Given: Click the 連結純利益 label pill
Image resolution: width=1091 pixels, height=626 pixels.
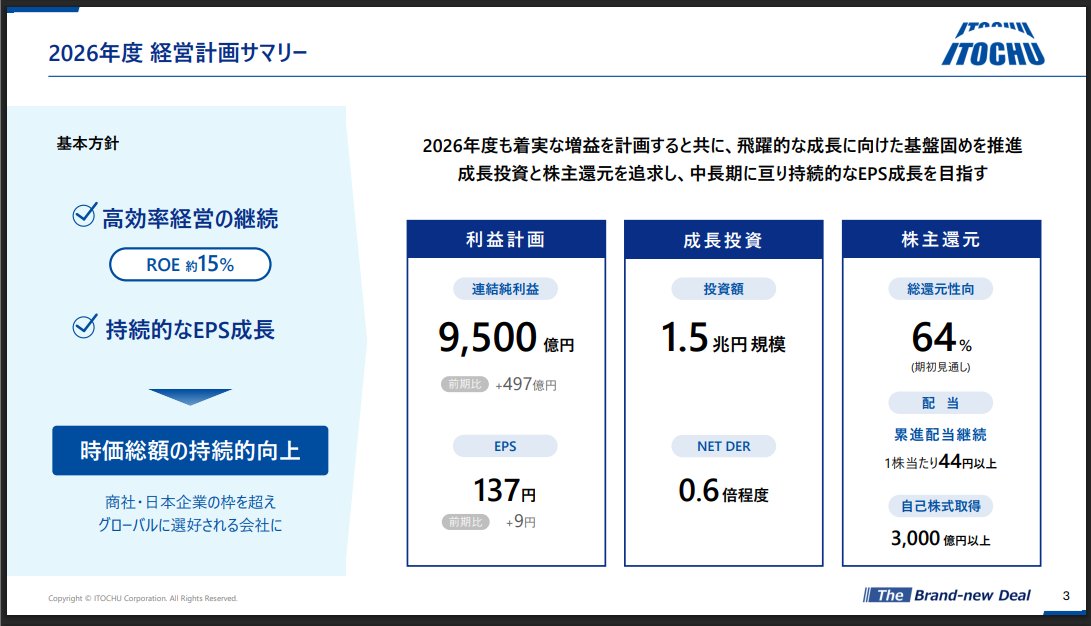Looking at the screenshot, I should coord(505,289).
